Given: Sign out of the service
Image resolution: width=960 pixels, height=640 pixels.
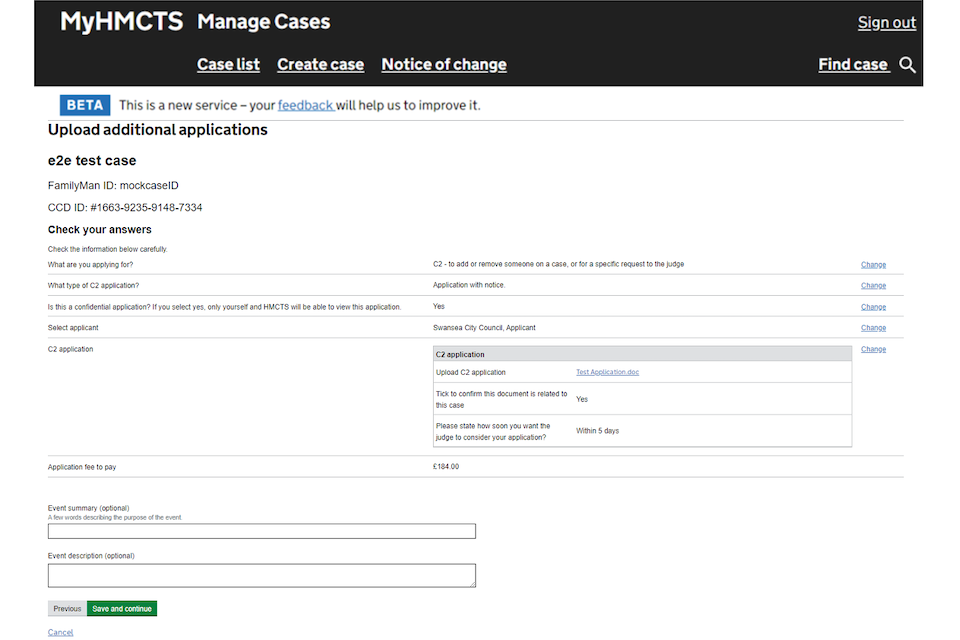Looking at the screenshot, I should (x=886, y=23).
